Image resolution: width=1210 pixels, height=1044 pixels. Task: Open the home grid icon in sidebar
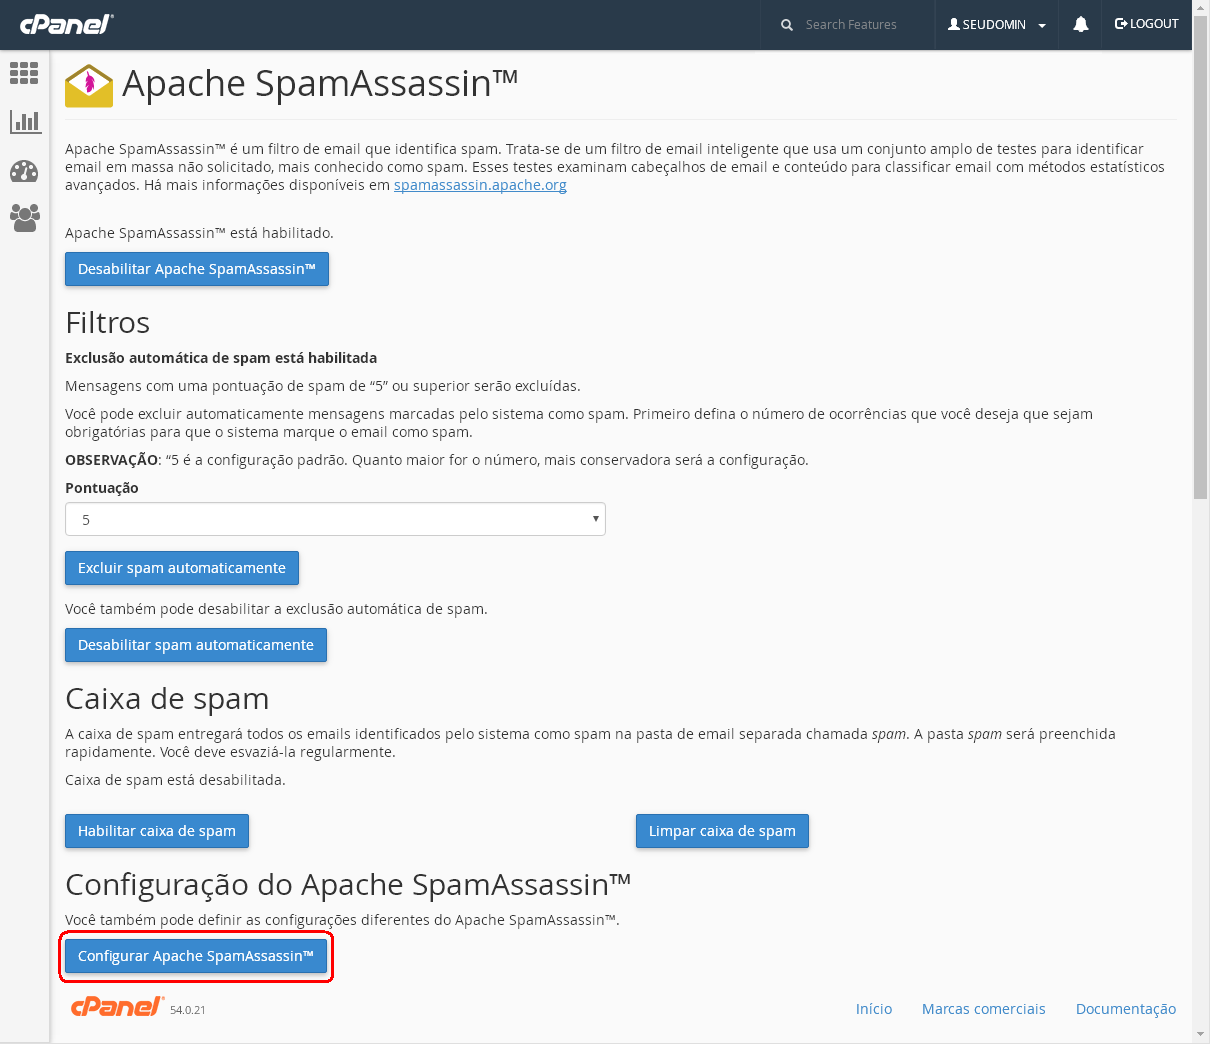24,73
